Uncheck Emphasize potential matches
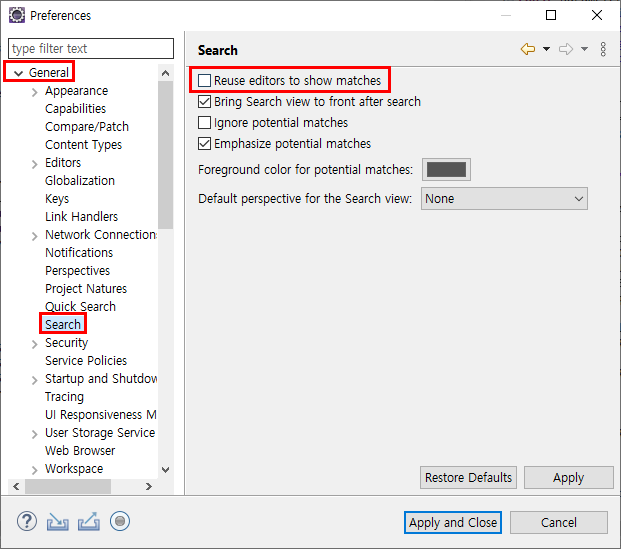The height and width of the screenshot is (549, 621). (x=204, y=143)
